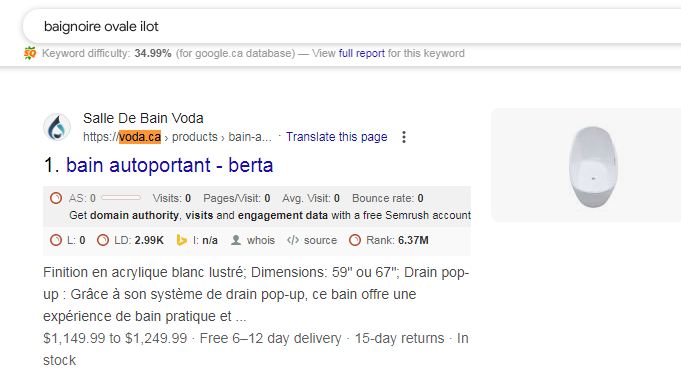Viewport: 681px width, 372px height.
Task: Open the whois text link
Action: (x=261, y=240)
